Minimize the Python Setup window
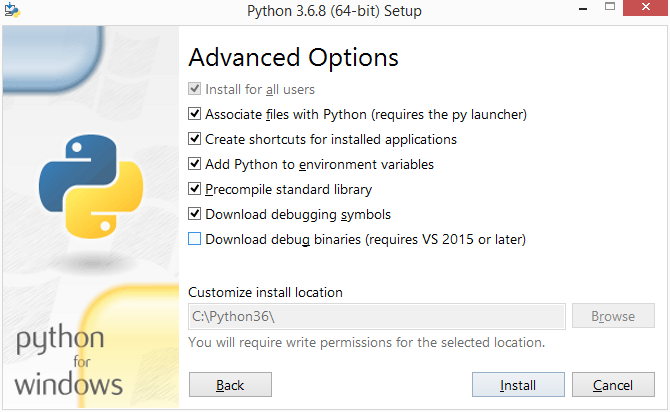This screenshot has height=412, width=670. (583, 8)
